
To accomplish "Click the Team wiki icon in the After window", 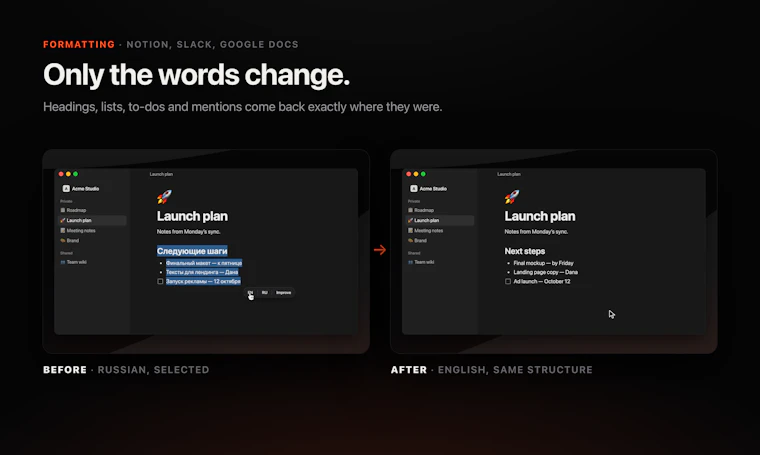I will 410,262.
